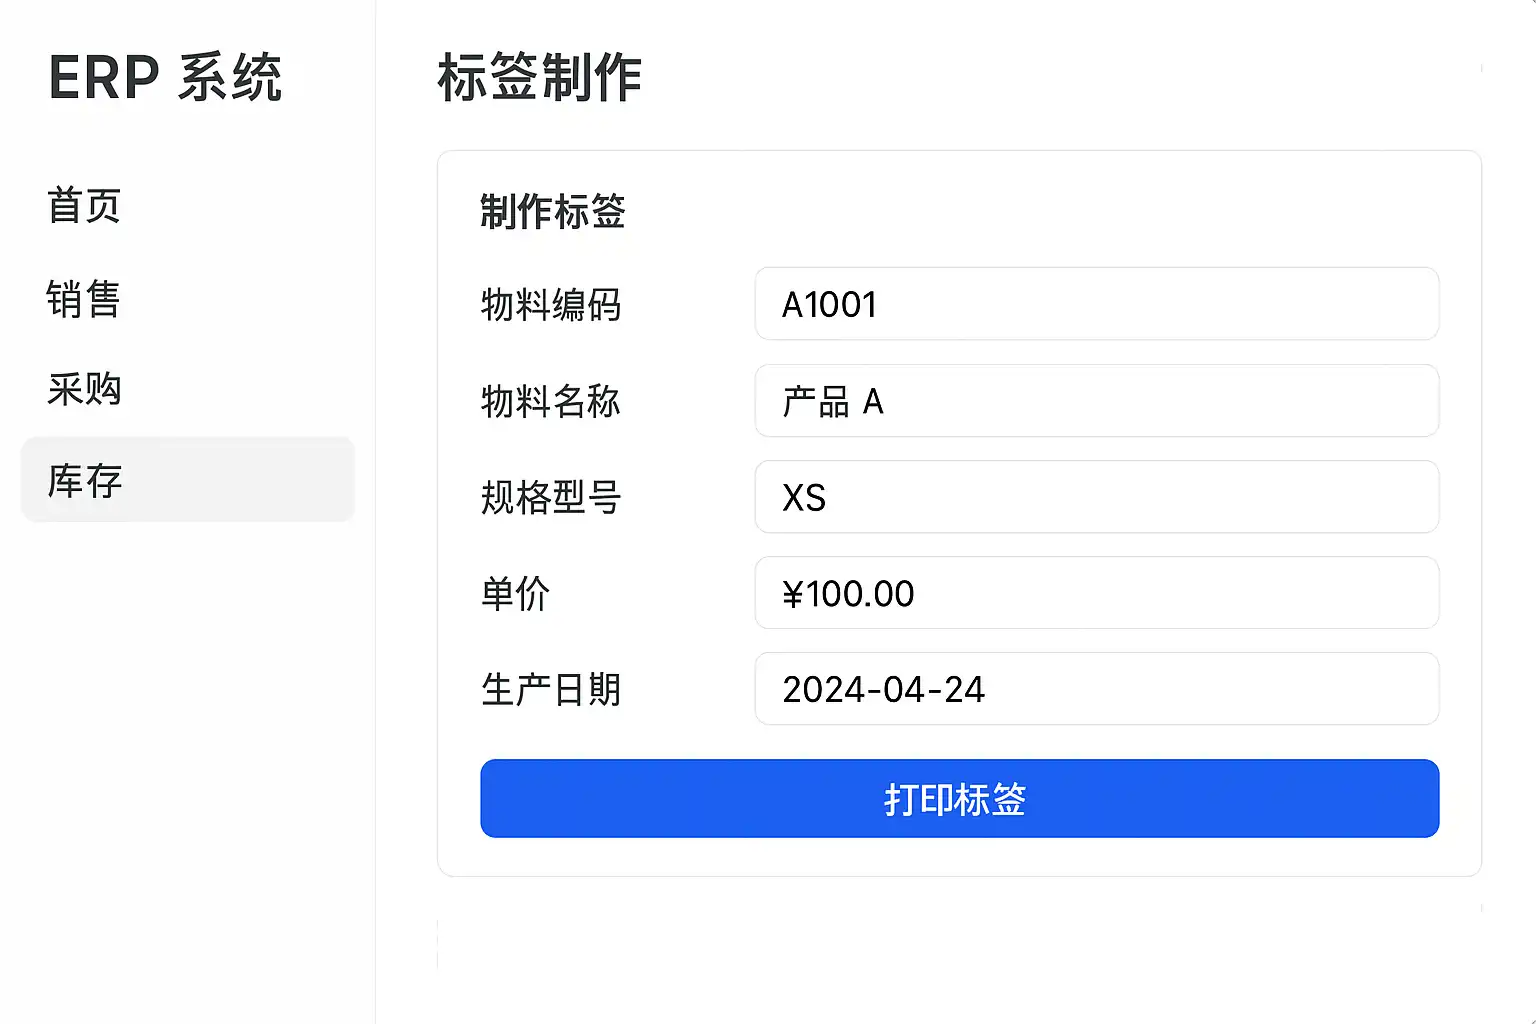Click the 生产日期 label text
The width and height of the screenshot is (1536, 1024).
coord(551,689)
